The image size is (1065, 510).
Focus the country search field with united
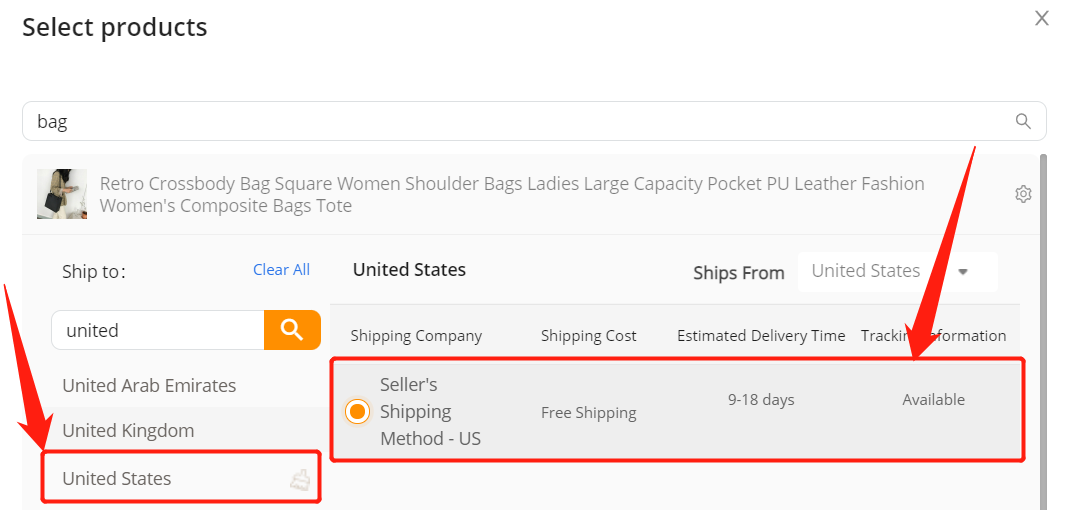coord(158,330)
